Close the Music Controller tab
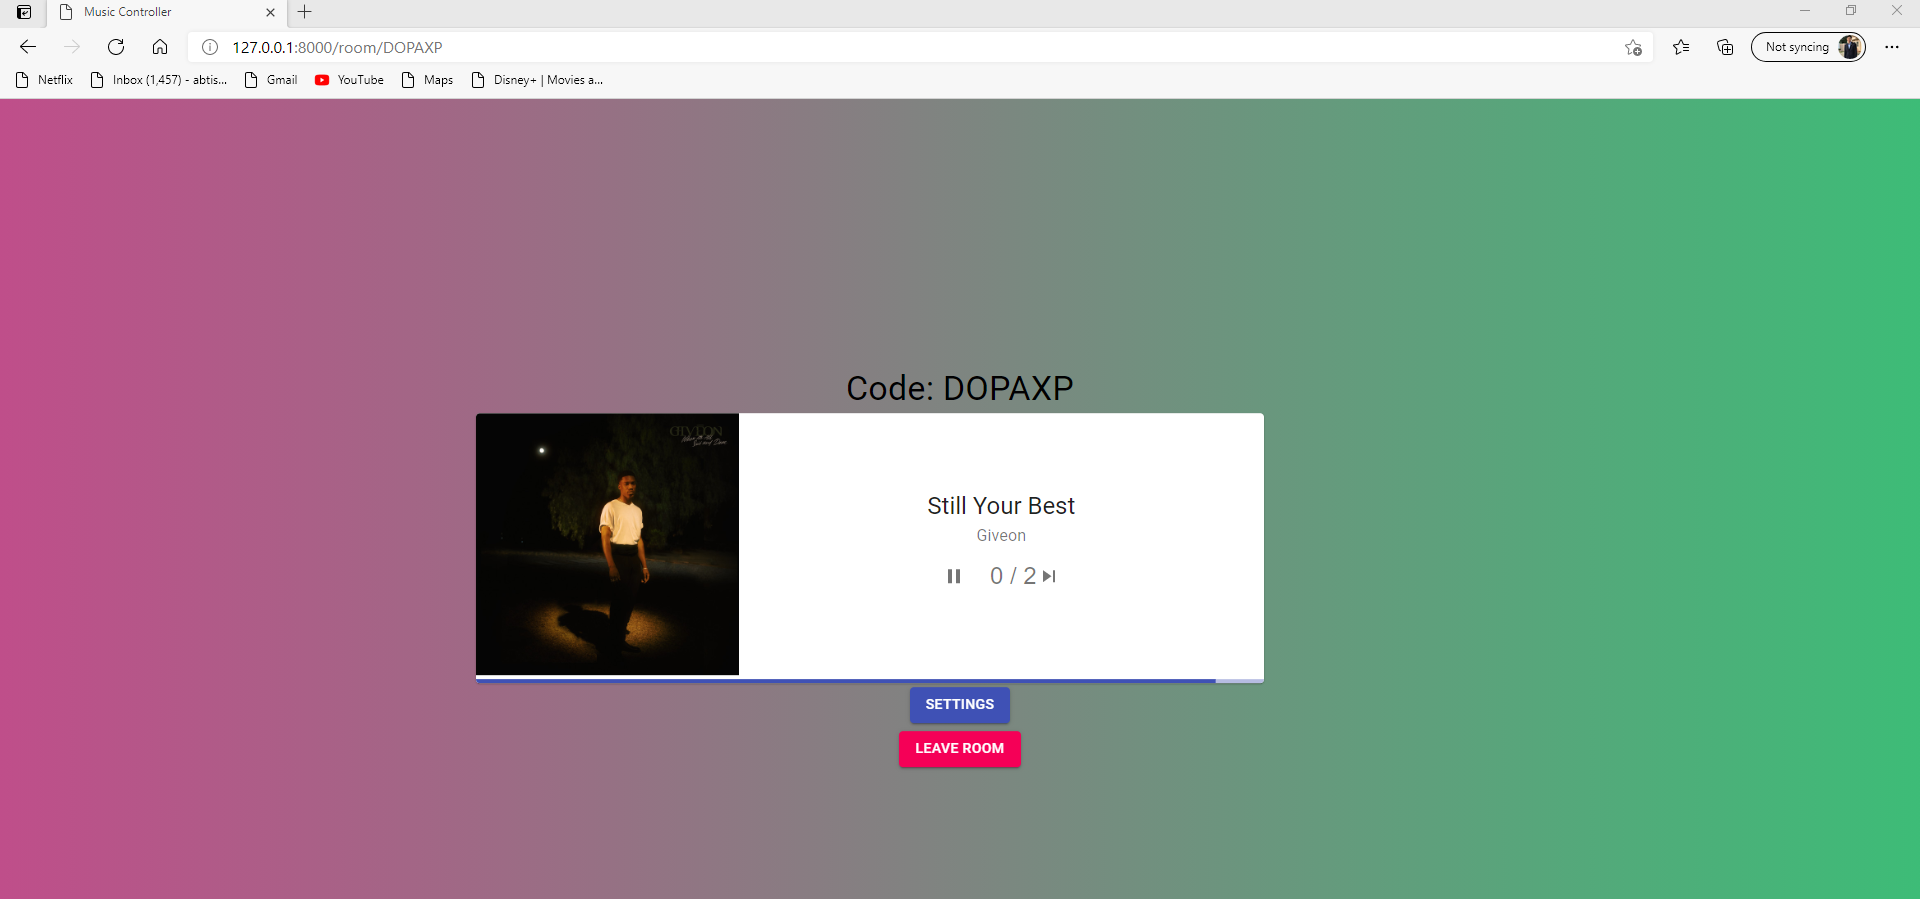Screen dimensions: 1920x900 pos(270,13)
